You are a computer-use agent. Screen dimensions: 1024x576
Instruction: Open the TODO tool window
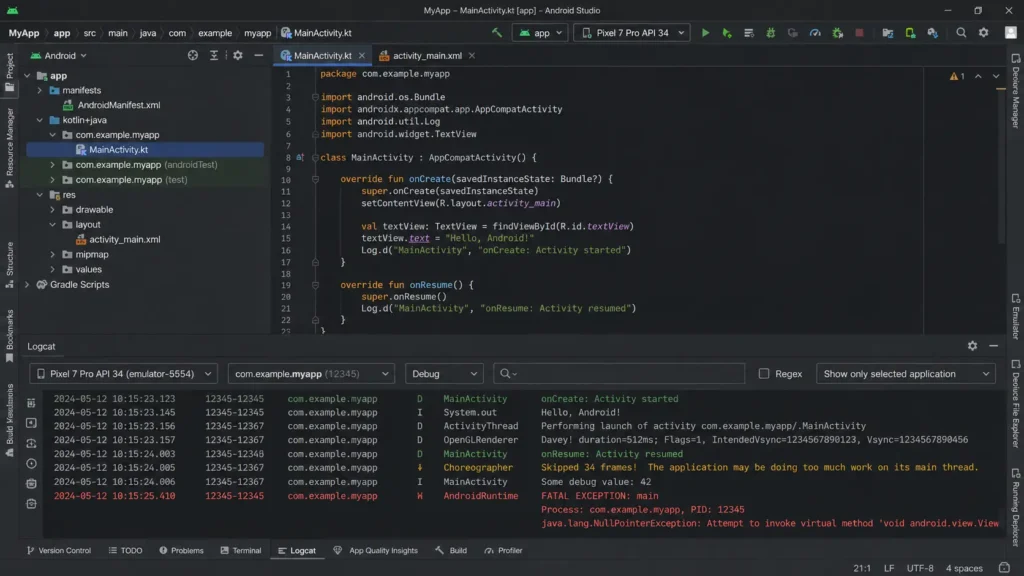pos(125,551)
